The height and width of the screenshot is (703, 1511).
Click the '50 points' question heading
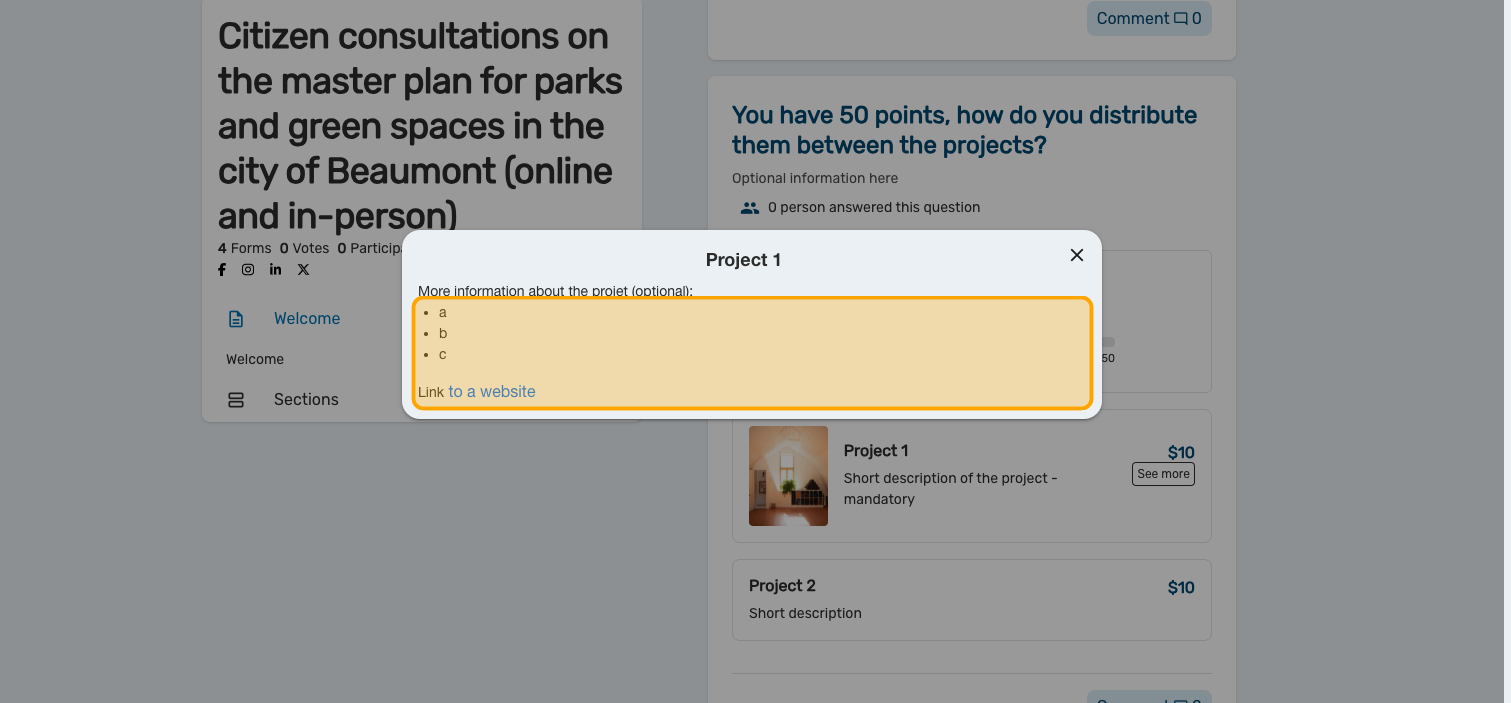[x=964, y=130]
